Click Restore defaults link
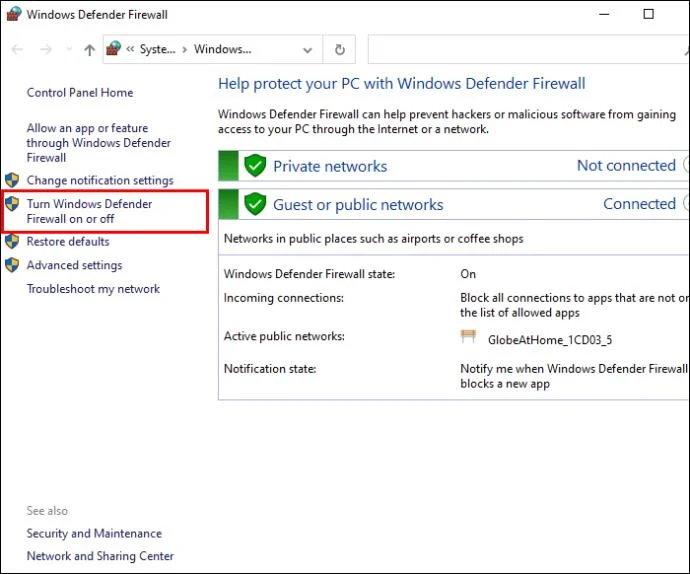Image resolution: width=690 pixels, height=574 pixels. (68, 242)
